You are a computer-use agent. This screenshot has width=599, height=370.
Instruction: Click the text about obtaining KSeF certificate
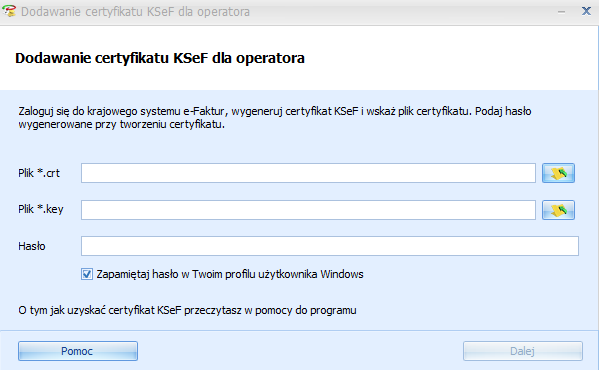pyautogui.click(x=187, y=310)
